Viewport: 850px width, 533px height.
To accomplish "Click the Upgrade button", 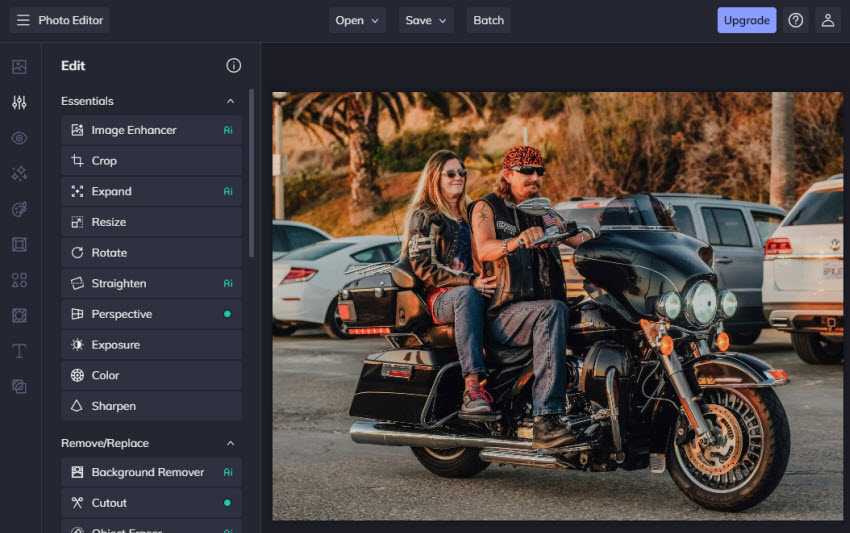I will pyautogui.click(x=746, y=20).
